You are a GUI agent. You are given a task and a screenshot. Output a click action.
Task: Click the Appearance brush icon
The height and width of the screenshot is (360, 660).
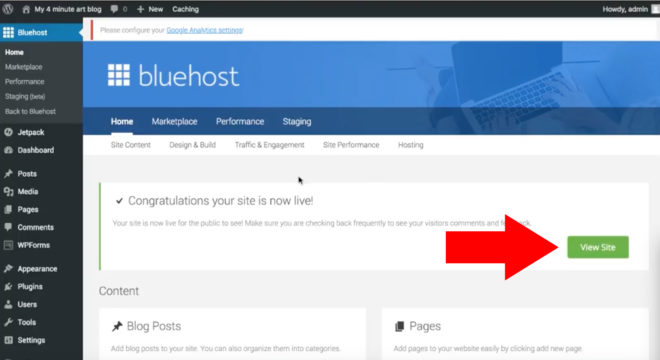(8, 269)
